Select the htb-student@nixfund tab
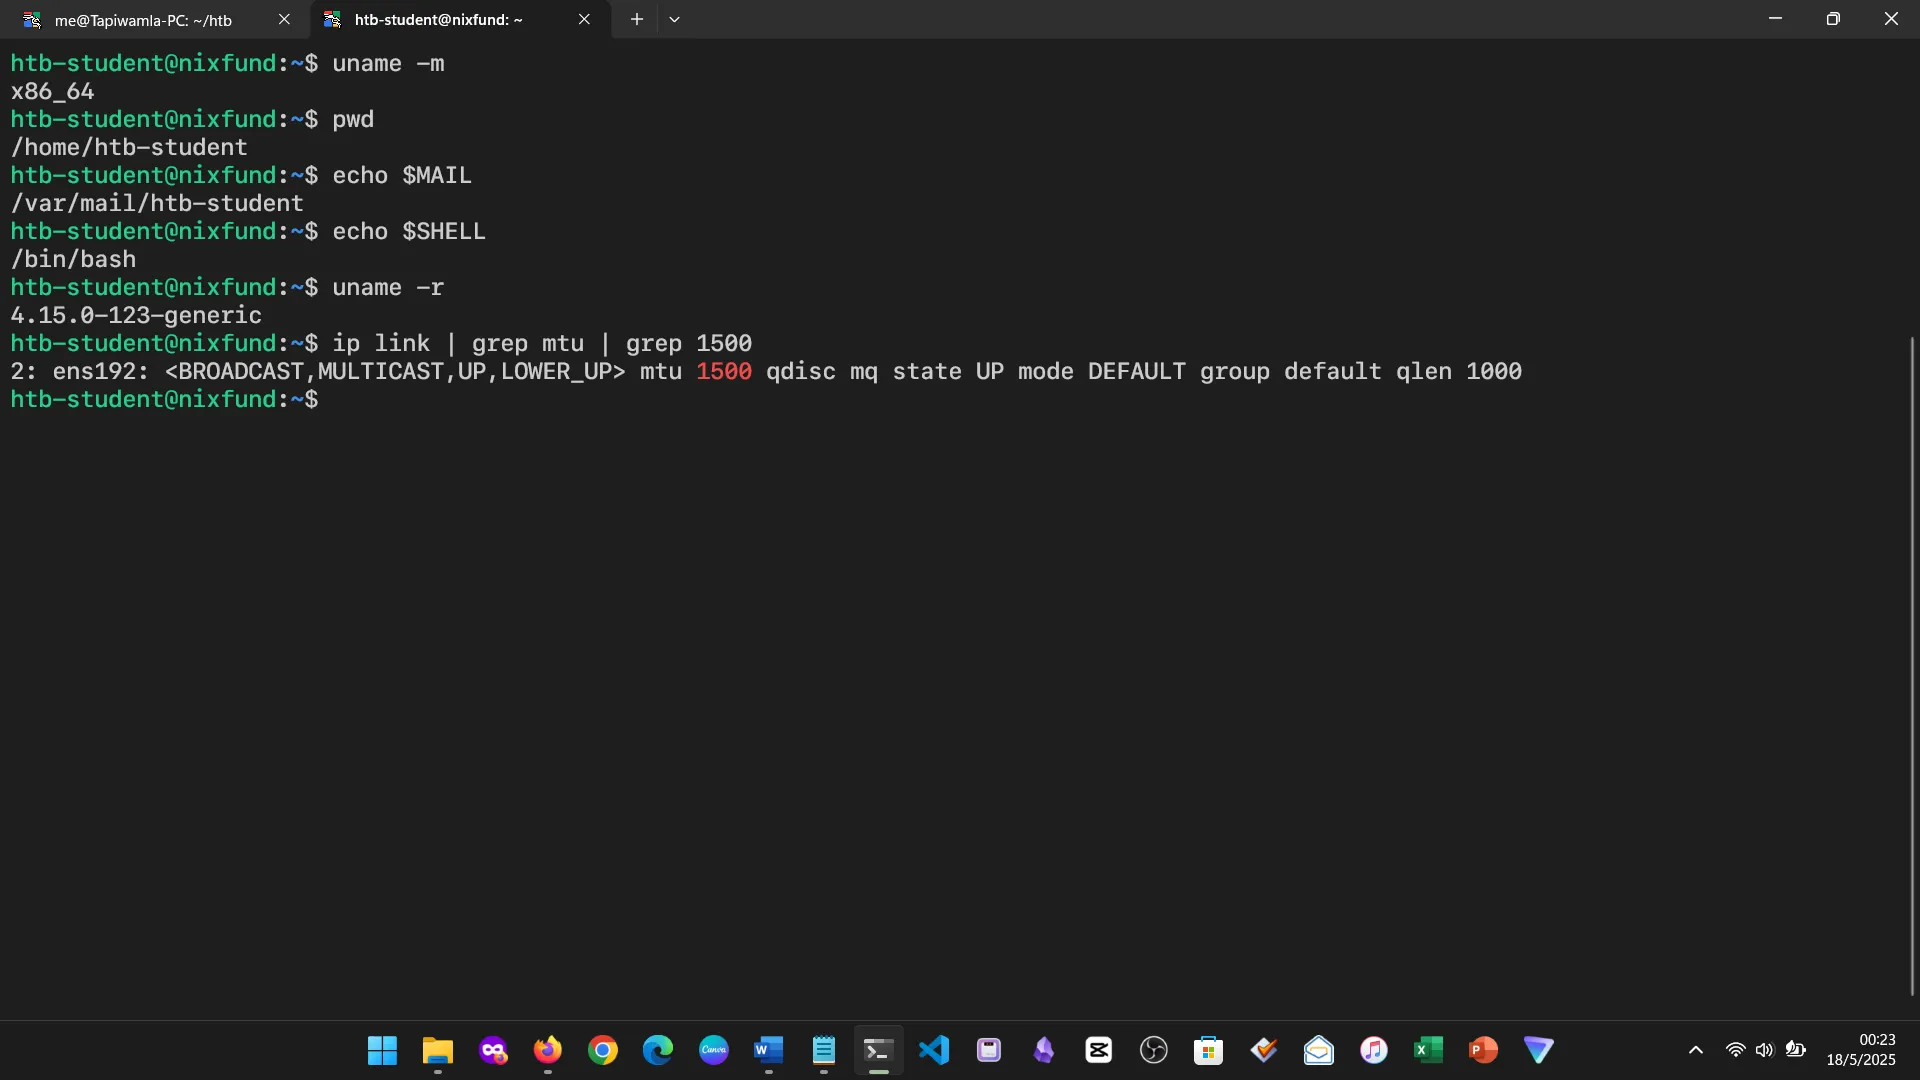Screen dimensions: 1920x1080 click(x=438, y=20)
